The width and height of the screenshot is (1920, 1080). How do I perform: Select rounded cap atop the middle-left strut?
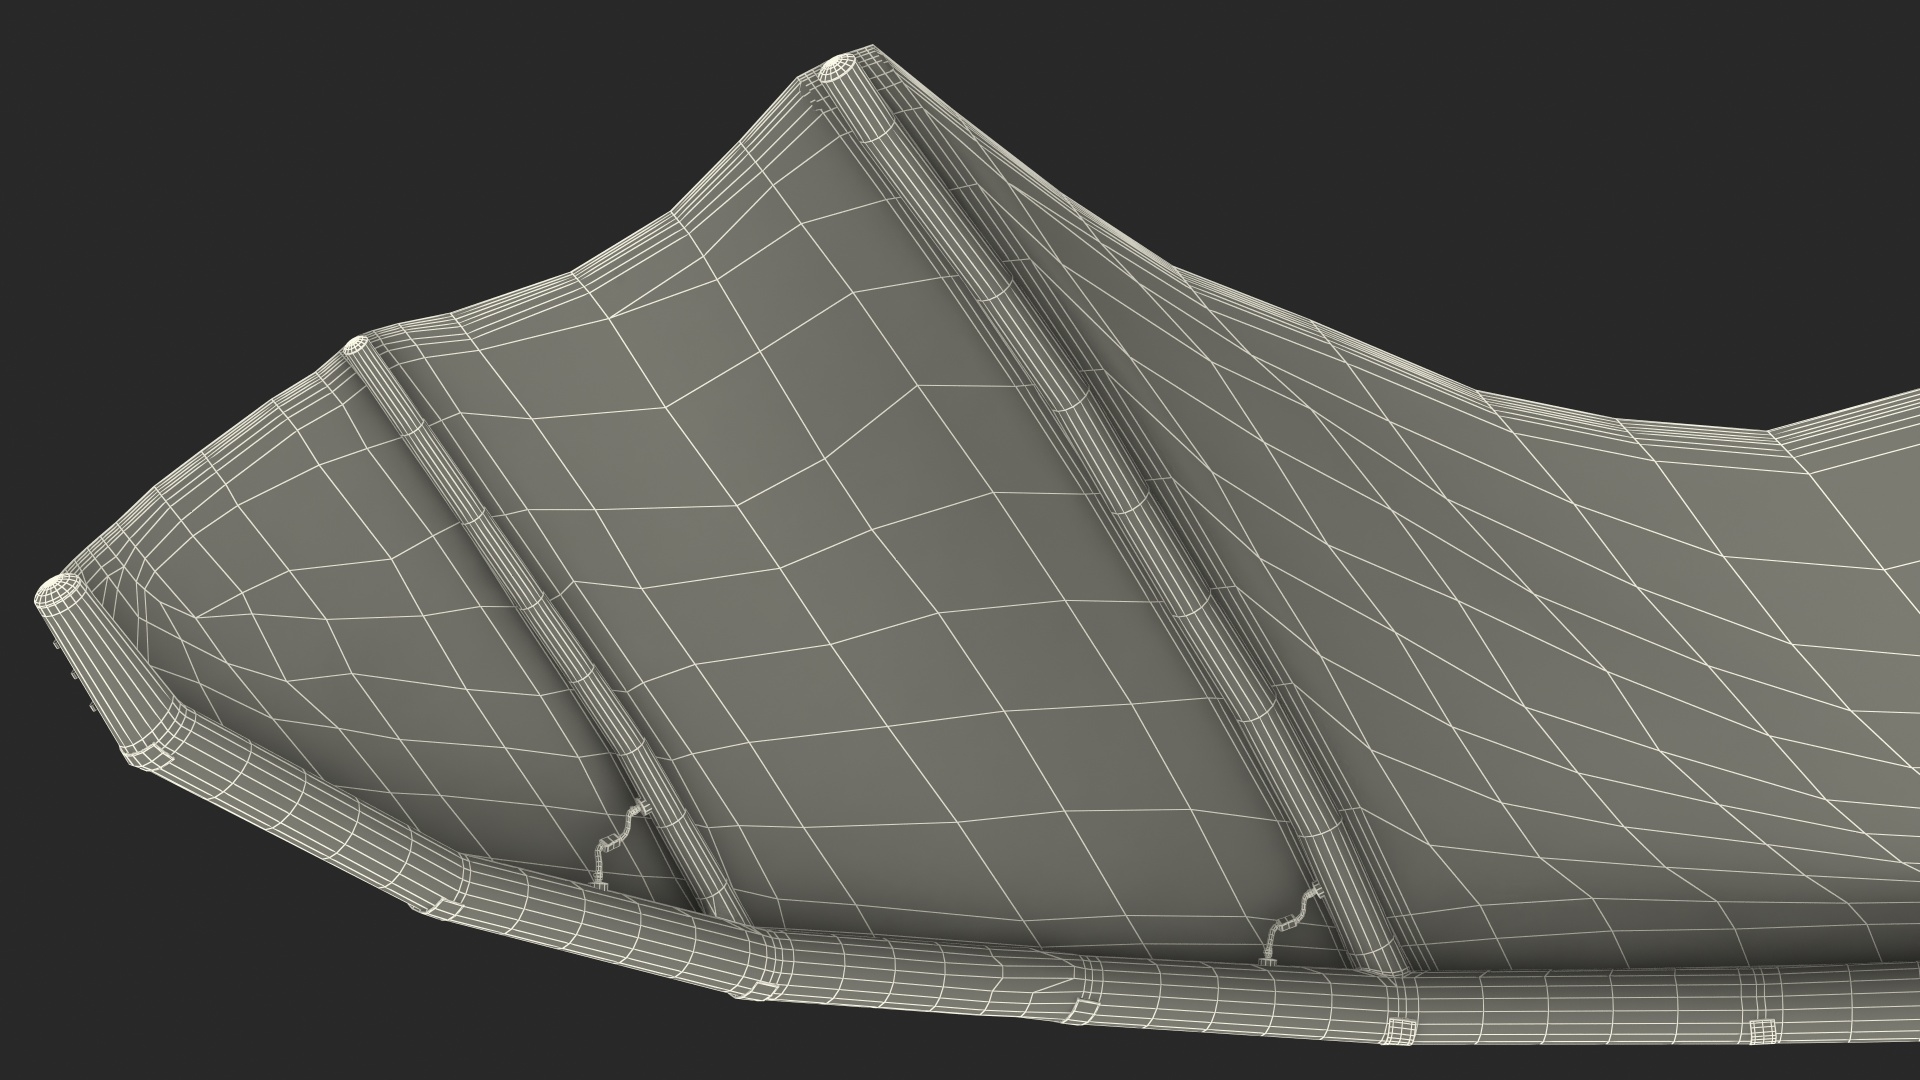tap(356, 347)
